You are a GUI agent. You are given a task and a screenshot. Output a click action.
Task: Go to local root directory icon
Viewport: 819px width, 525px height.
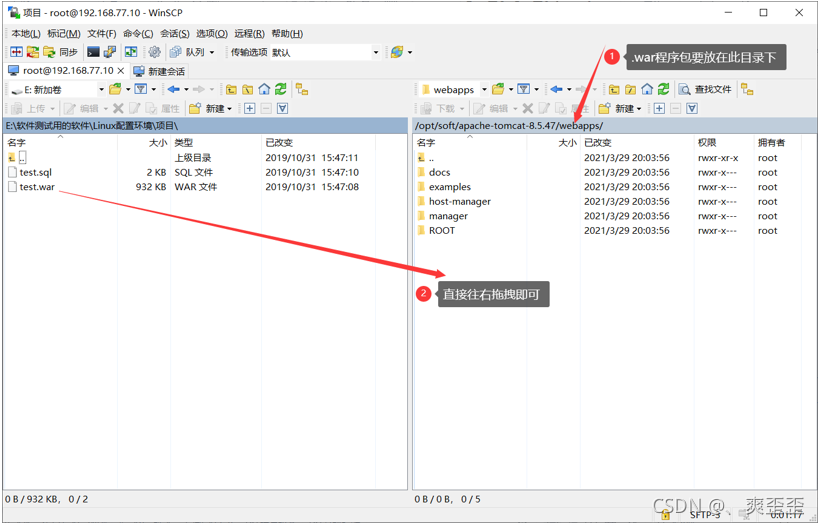[248, 89]
